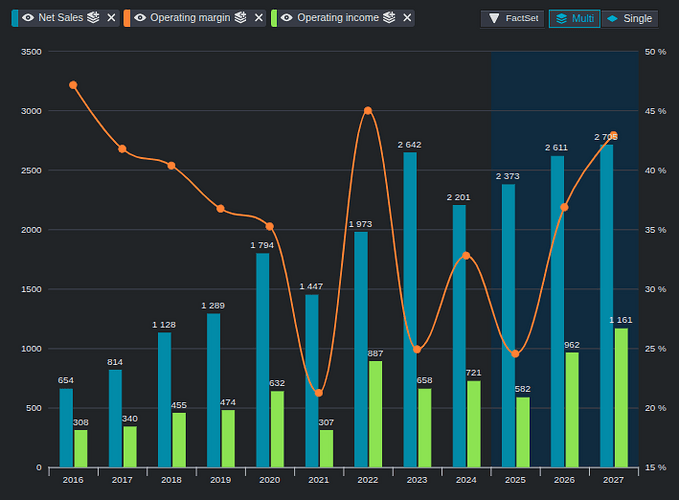Click the 2025 Net Sales bar
This screenshot has width=679, height=500.
tap(508, 326)
